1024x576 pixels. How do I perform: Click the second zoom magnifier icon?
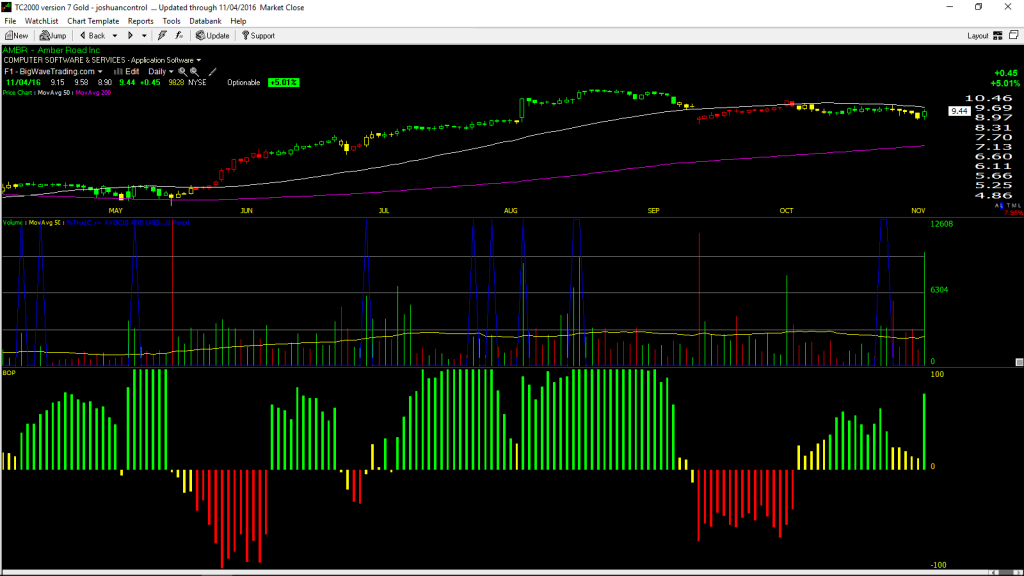click(x=195, y=72)
